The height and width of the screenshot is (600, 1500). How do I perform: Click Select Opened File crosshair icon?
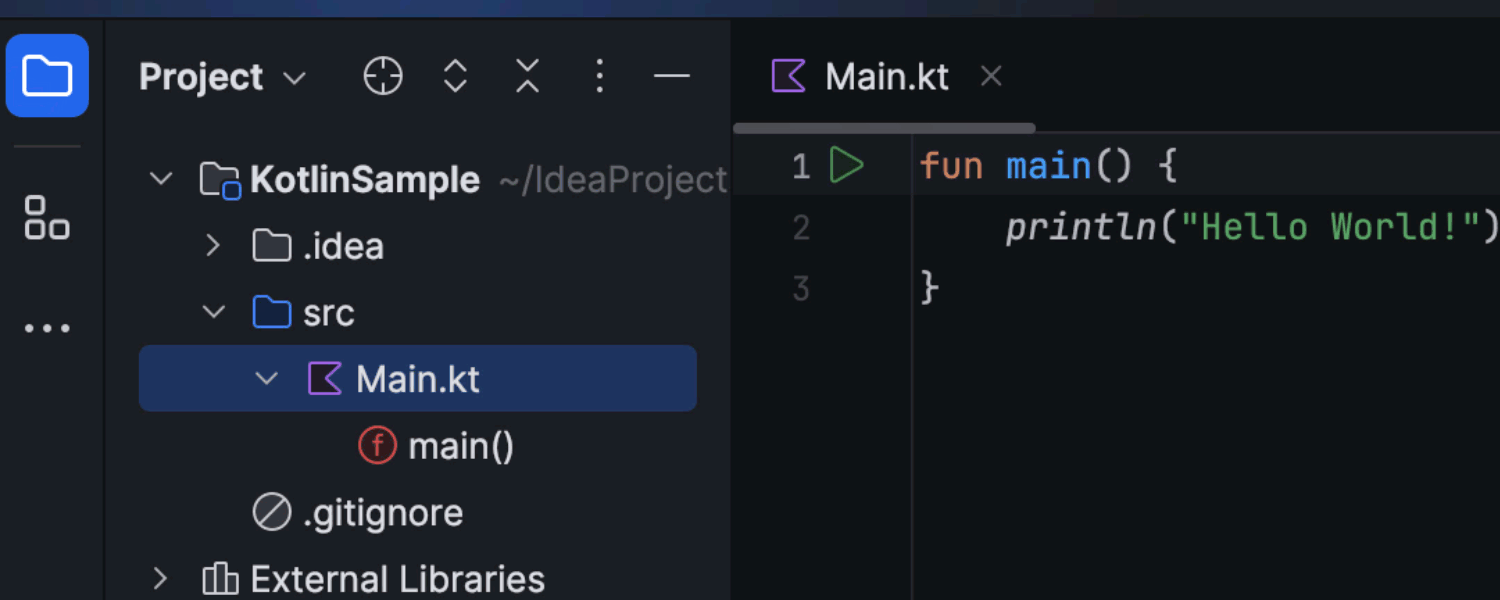coord(382,76)
